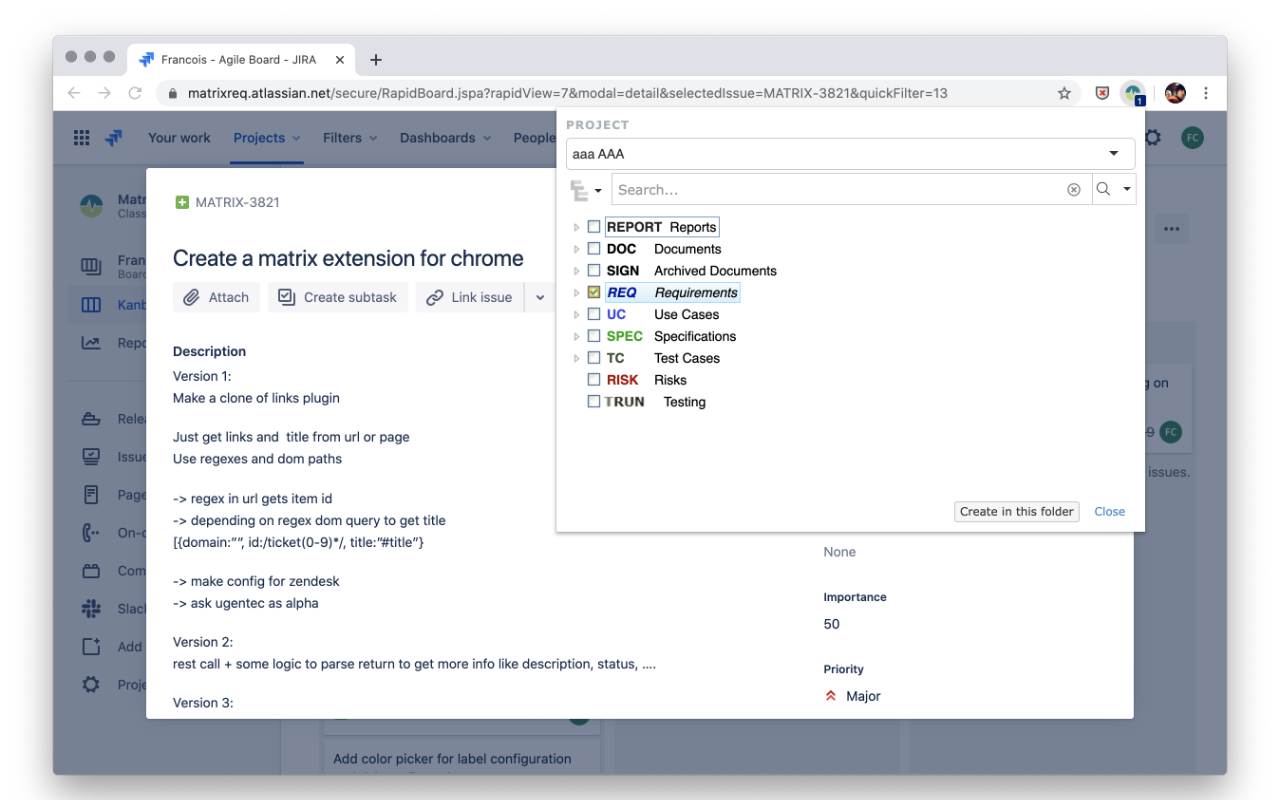Select the Francois Agile Board browser tab
This screenshot has height=800, width=1280.
[x=241, y=60]
